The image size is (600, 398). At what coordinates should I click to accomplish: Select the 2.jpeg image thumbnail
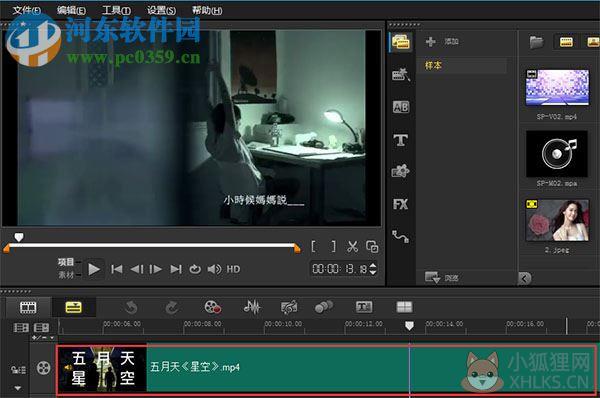pyautogui.click(x=557, y=220)
